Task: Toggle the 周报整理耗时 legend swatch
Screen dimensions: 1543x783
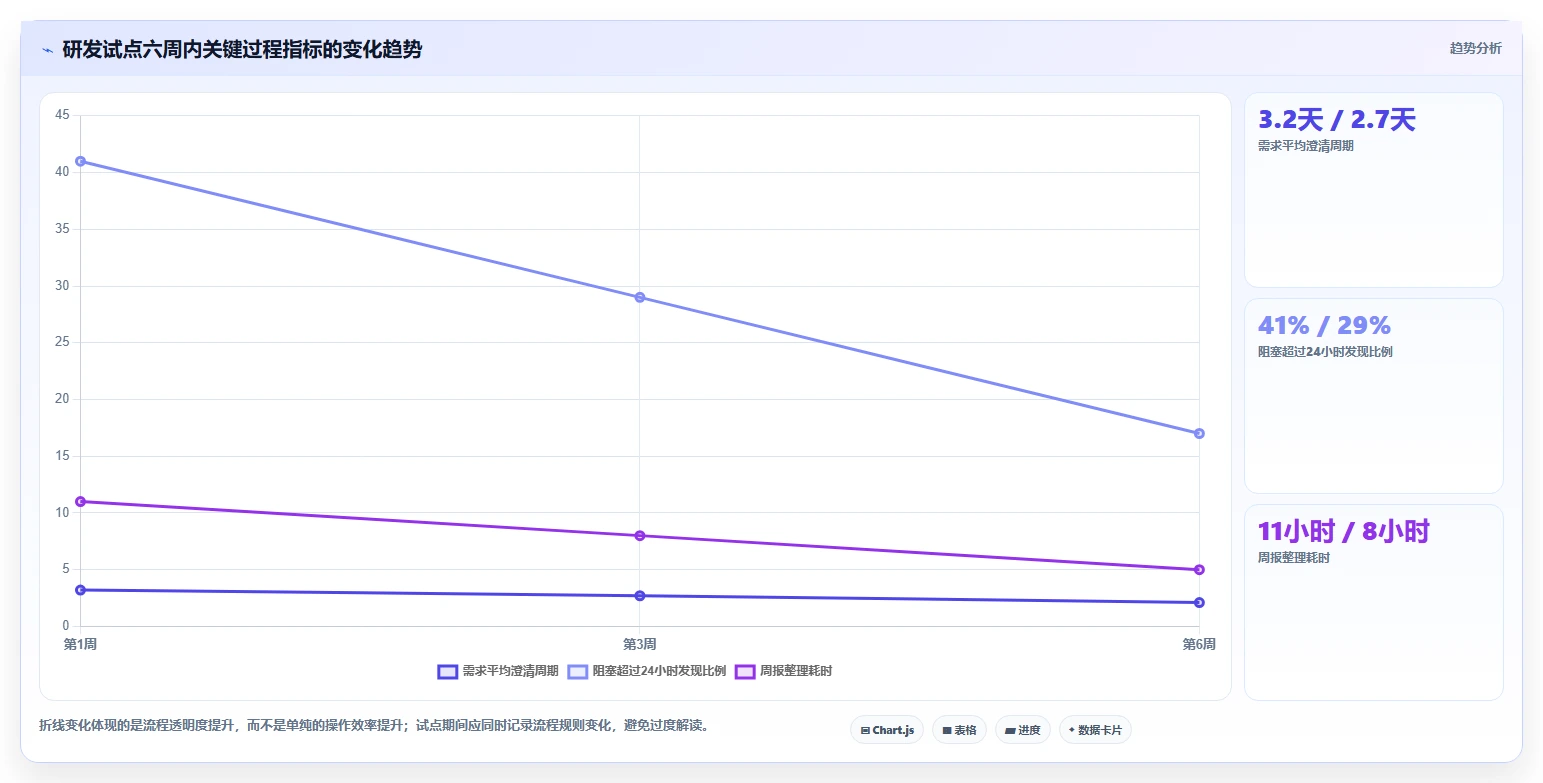Action: pos(745,671)
